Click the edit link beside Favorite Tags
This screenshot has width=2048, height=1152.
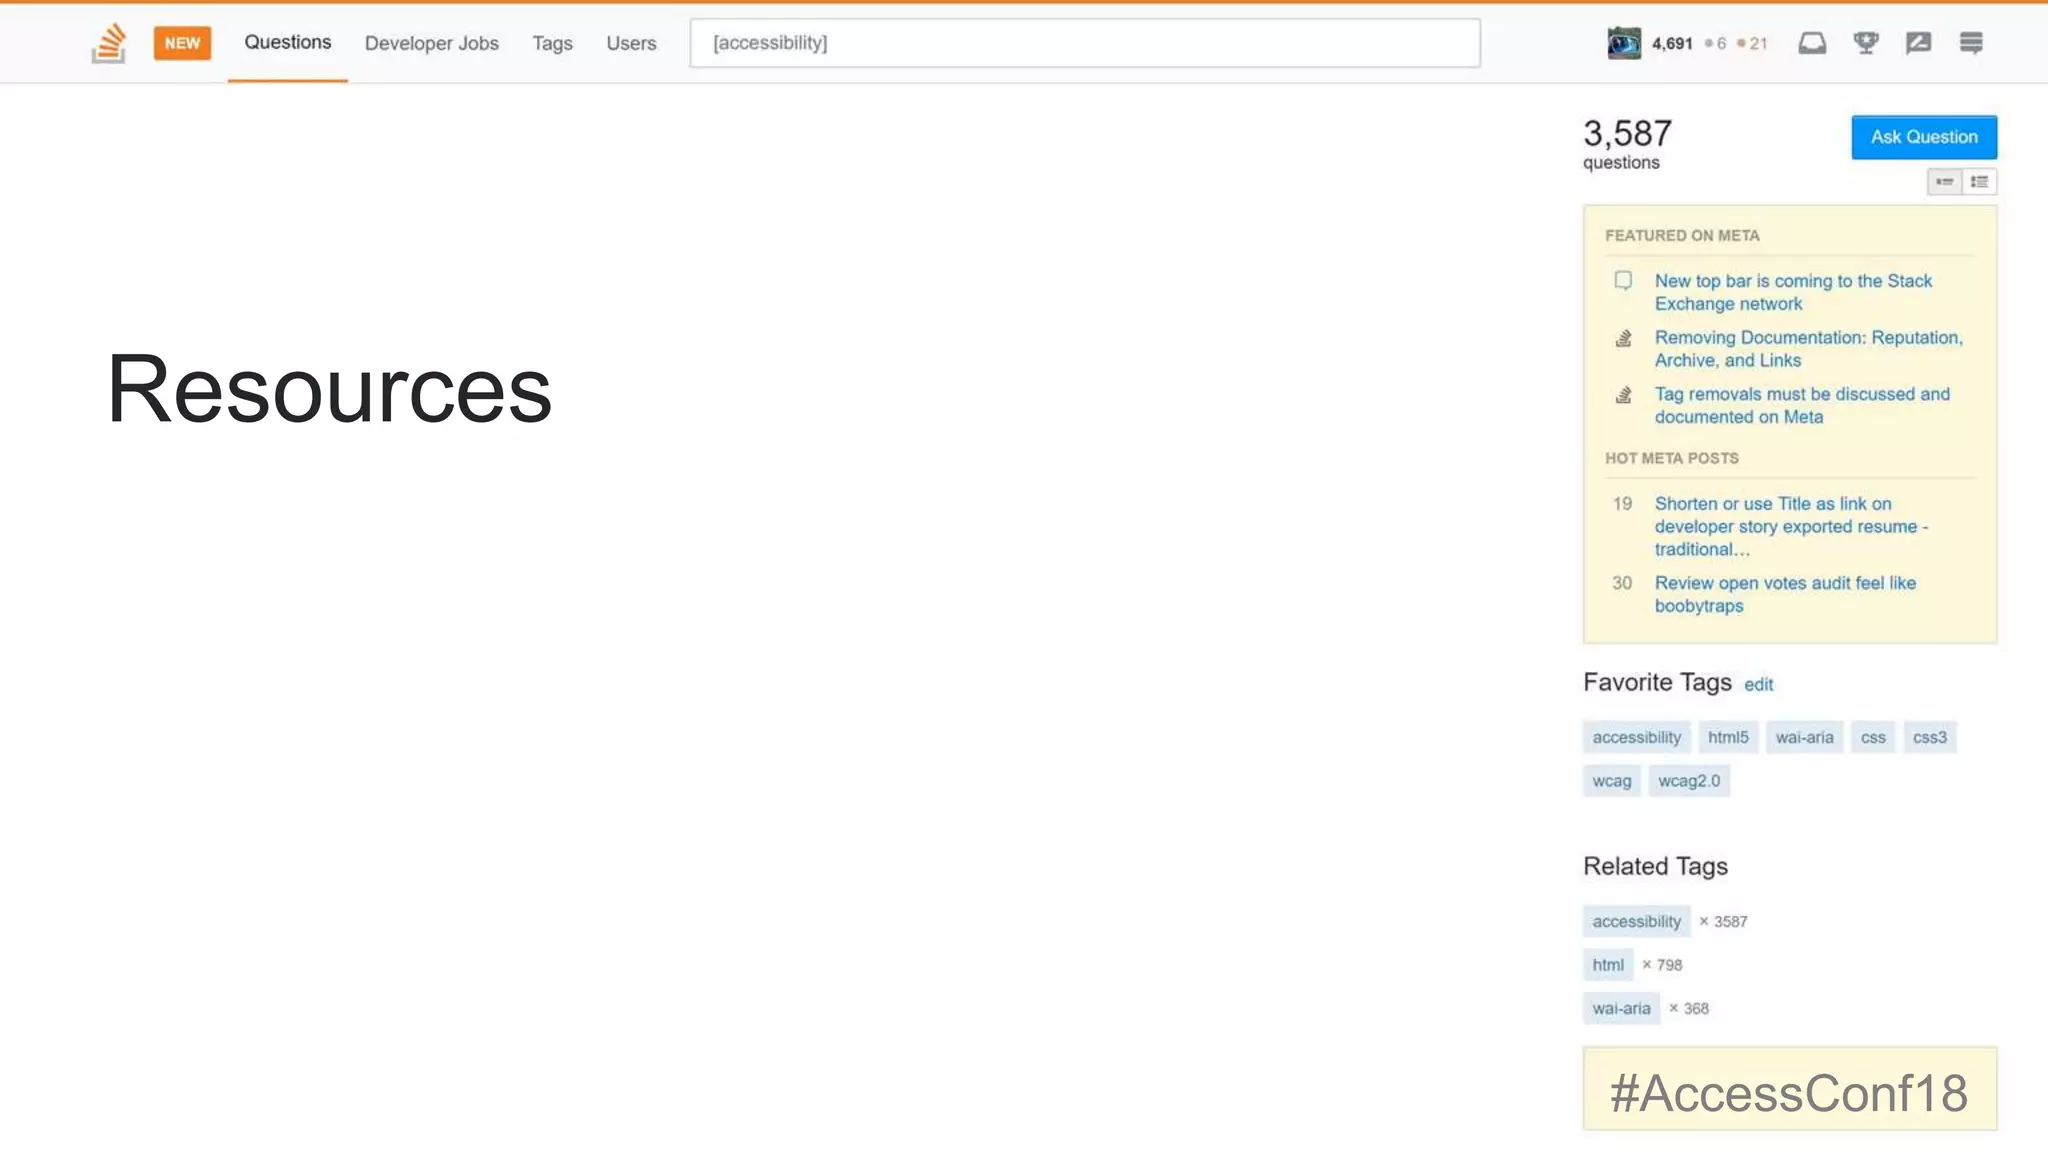[x=1758, y=685]
